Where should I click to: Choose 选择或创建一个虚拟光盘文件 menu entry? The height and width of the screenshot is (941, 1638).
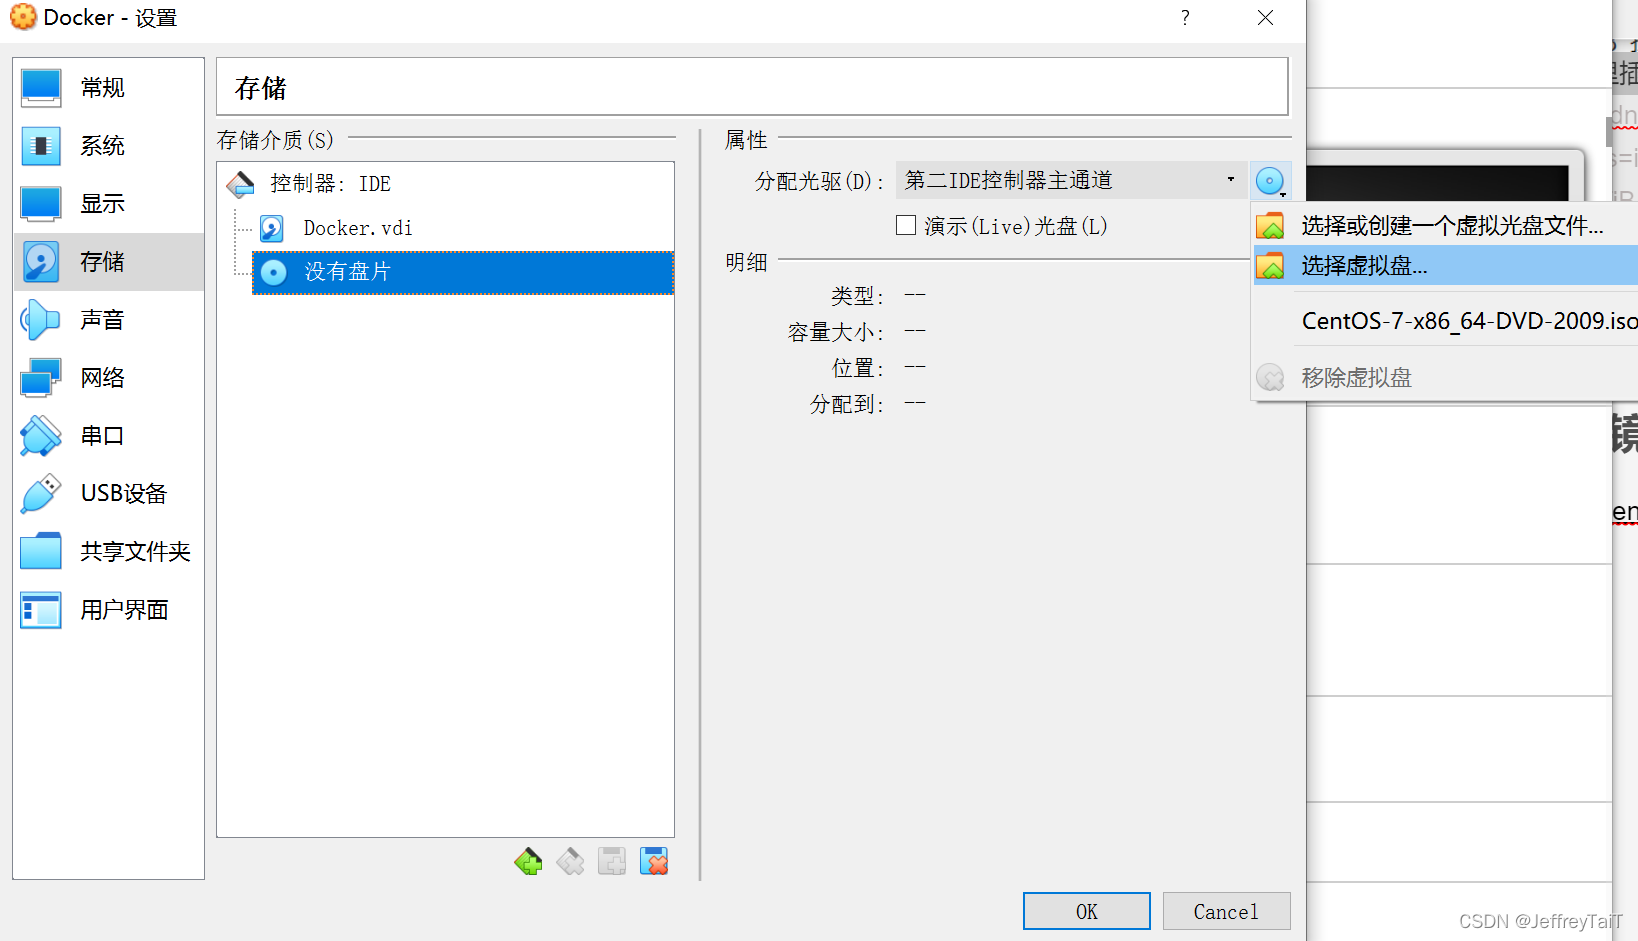tap(1446, 226)
